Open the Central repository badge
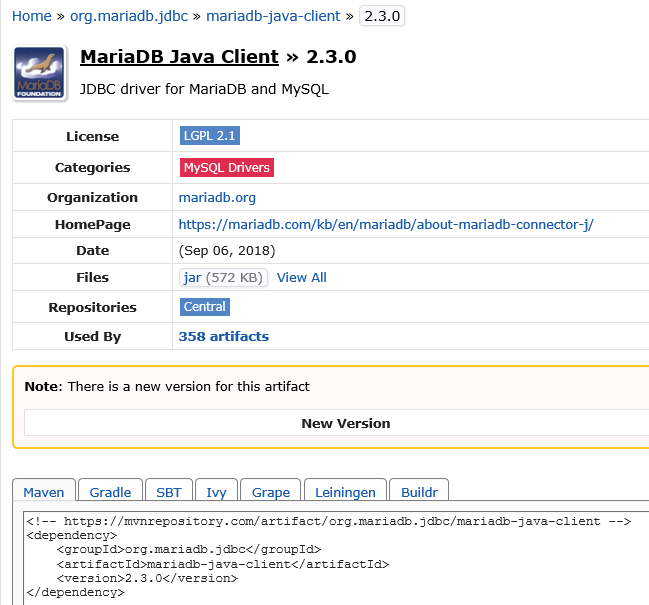 point(205,307)
